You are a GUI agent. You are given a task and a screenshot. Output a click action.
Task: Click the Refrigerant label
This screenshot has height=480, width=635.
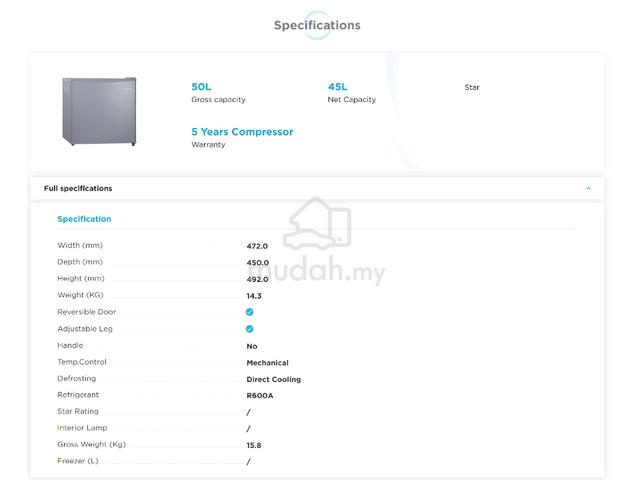click(x=78, y=395)
